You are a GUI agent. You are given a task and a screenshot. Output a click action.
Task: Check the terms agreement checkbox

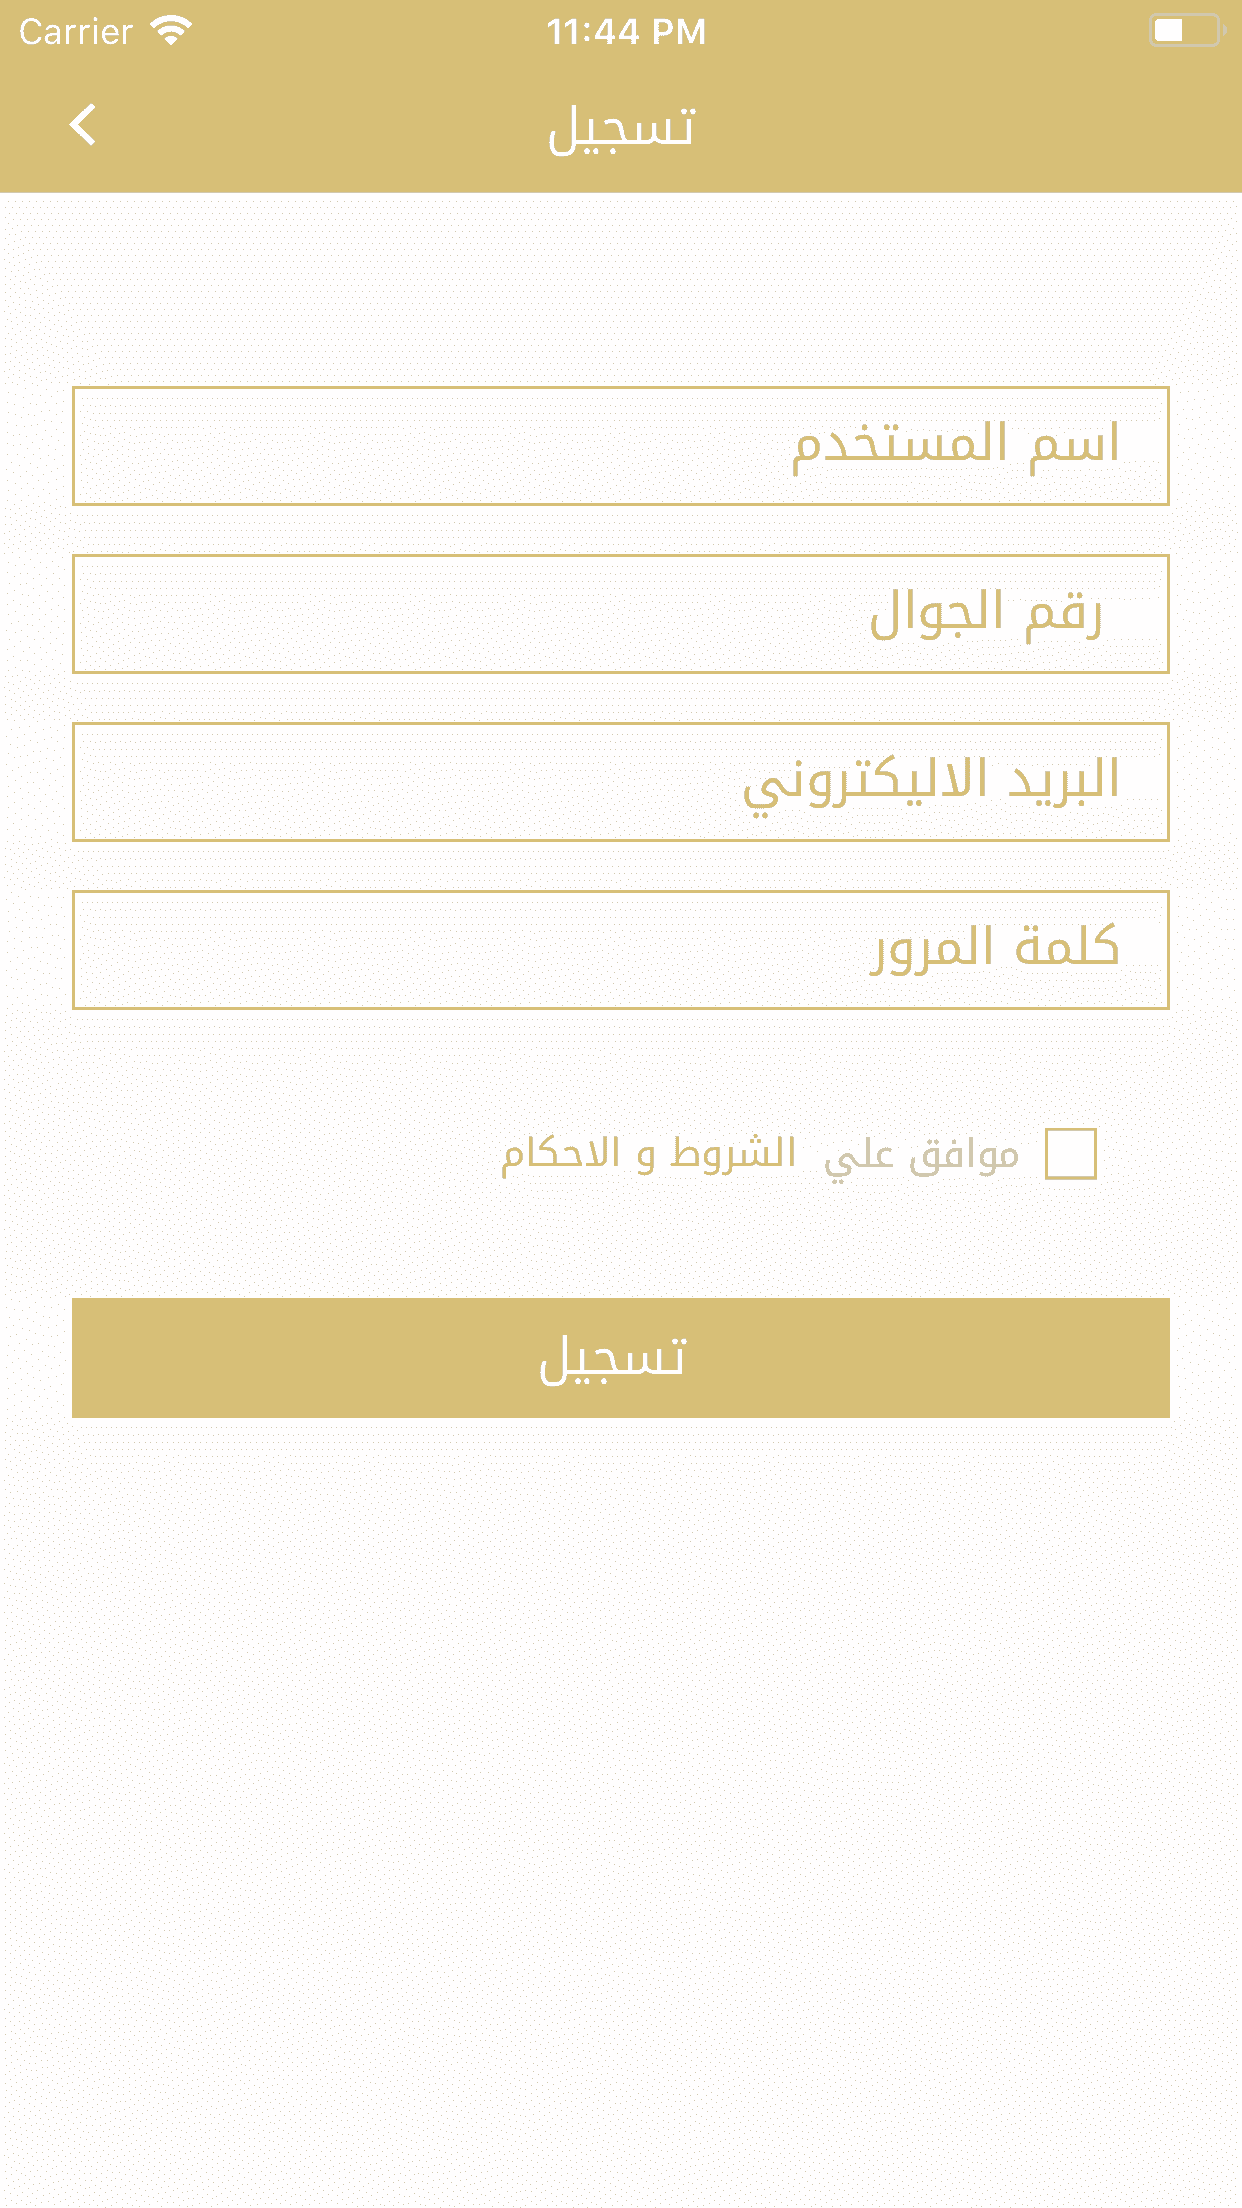[x=1070, y=1154]
